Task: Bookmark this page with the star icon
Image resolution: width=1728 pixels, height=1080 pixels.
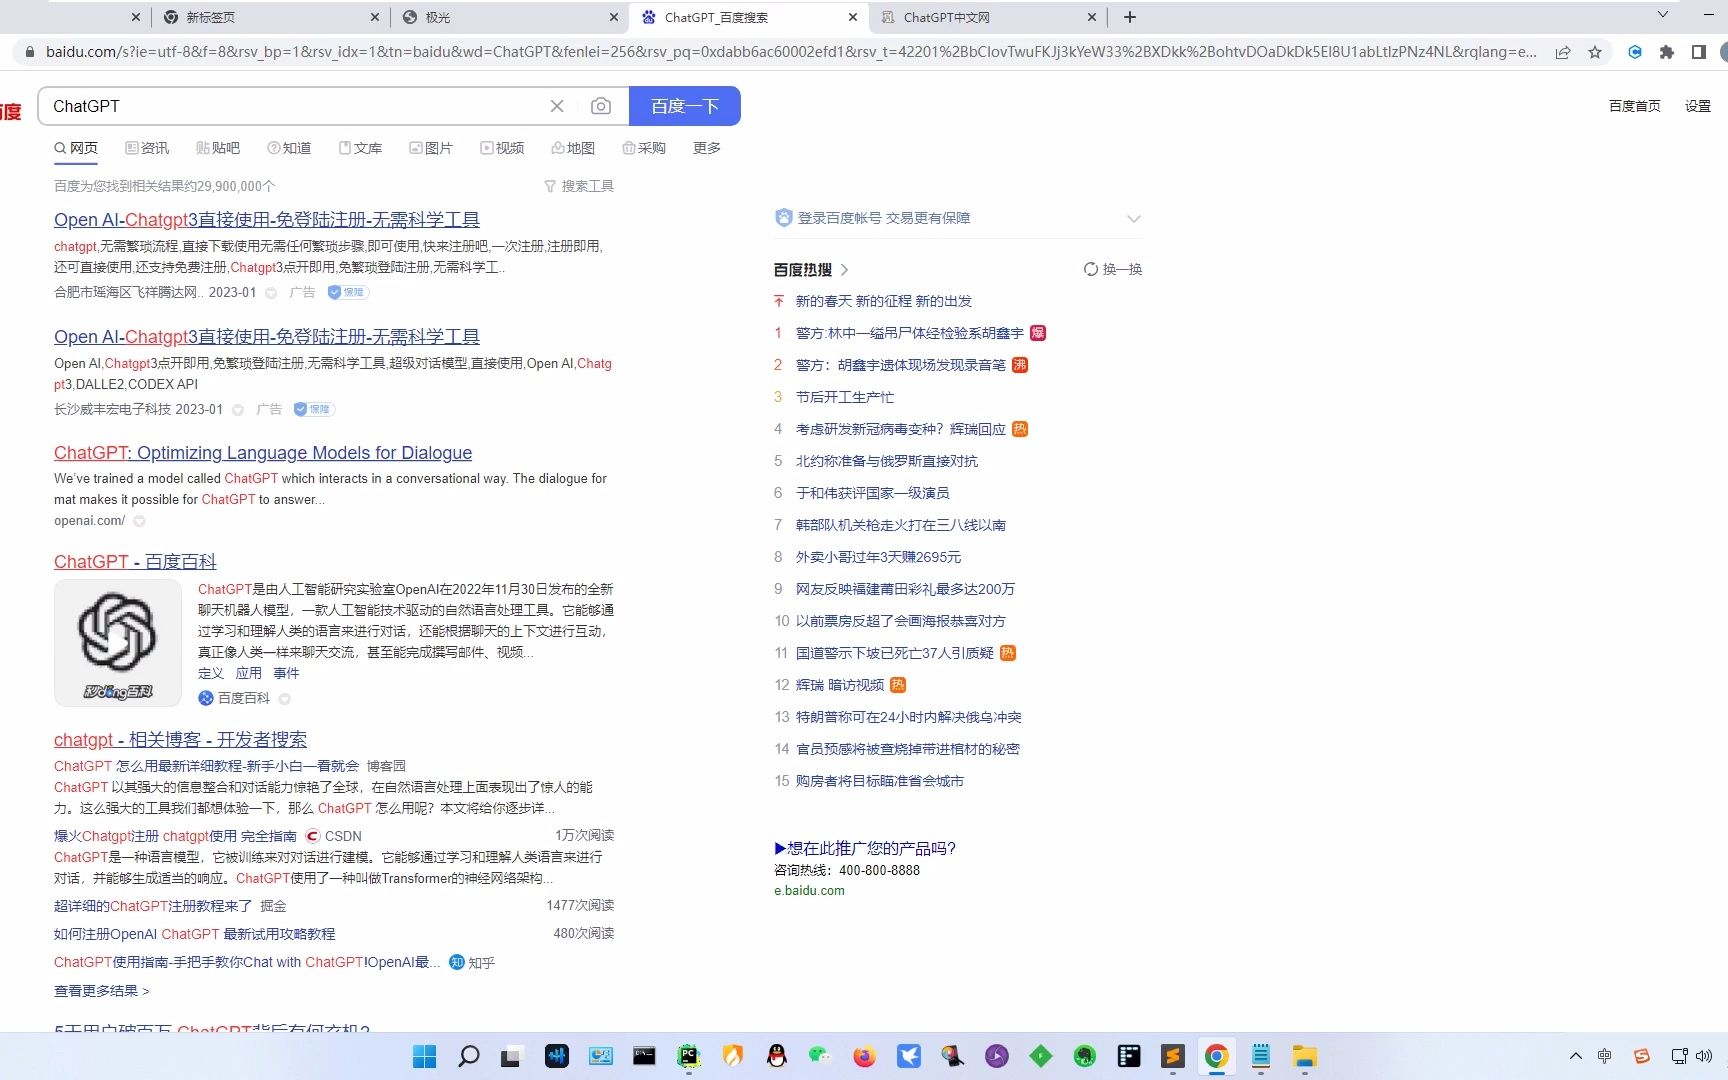Action: 1595,52
